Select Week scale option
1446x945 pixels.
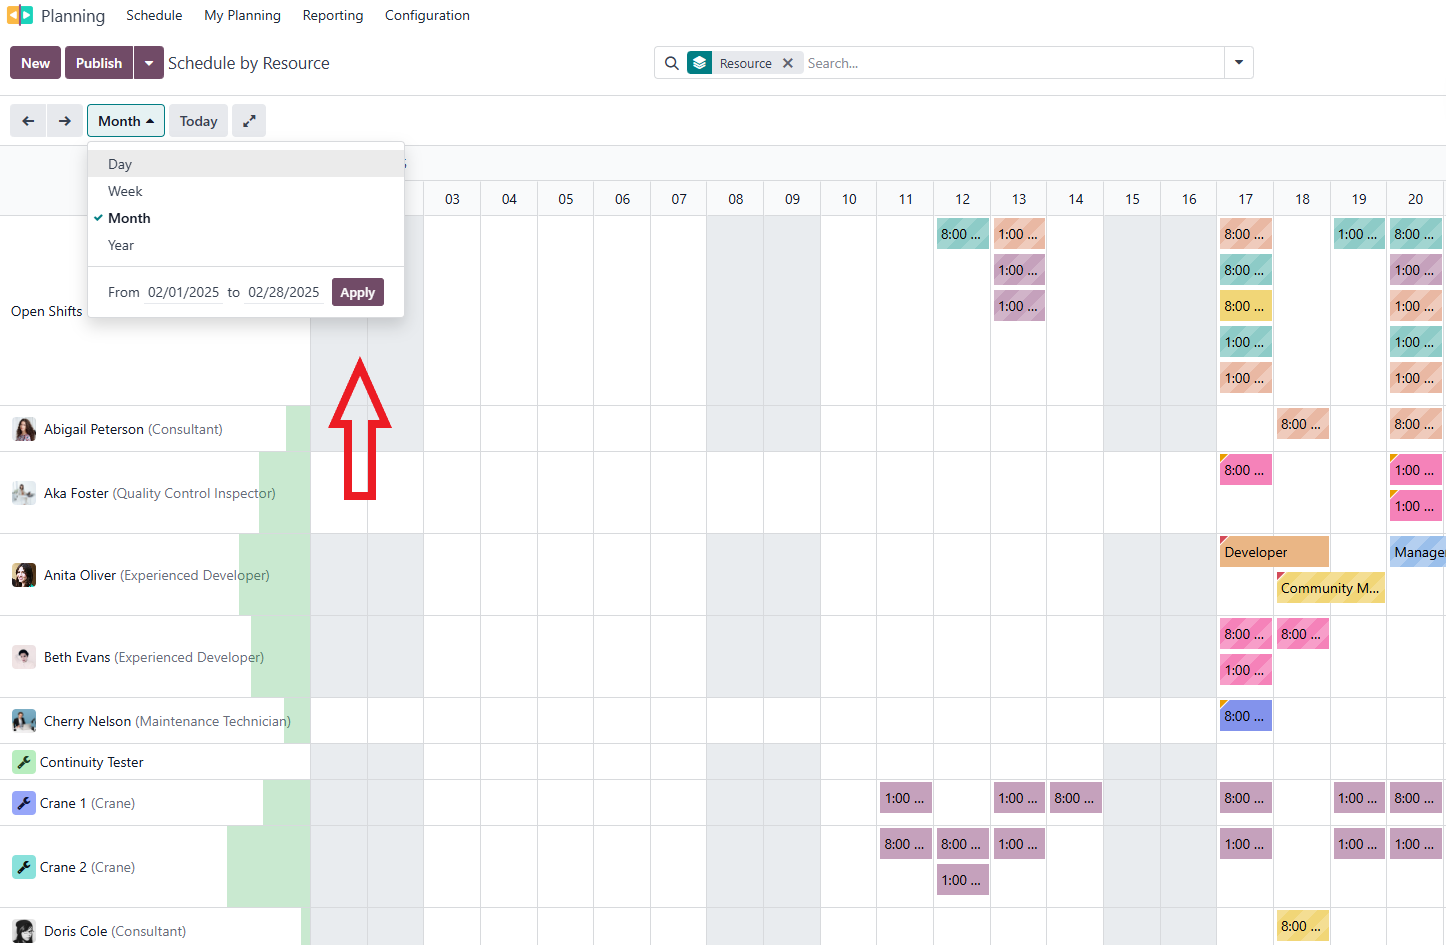click(246, 191)
